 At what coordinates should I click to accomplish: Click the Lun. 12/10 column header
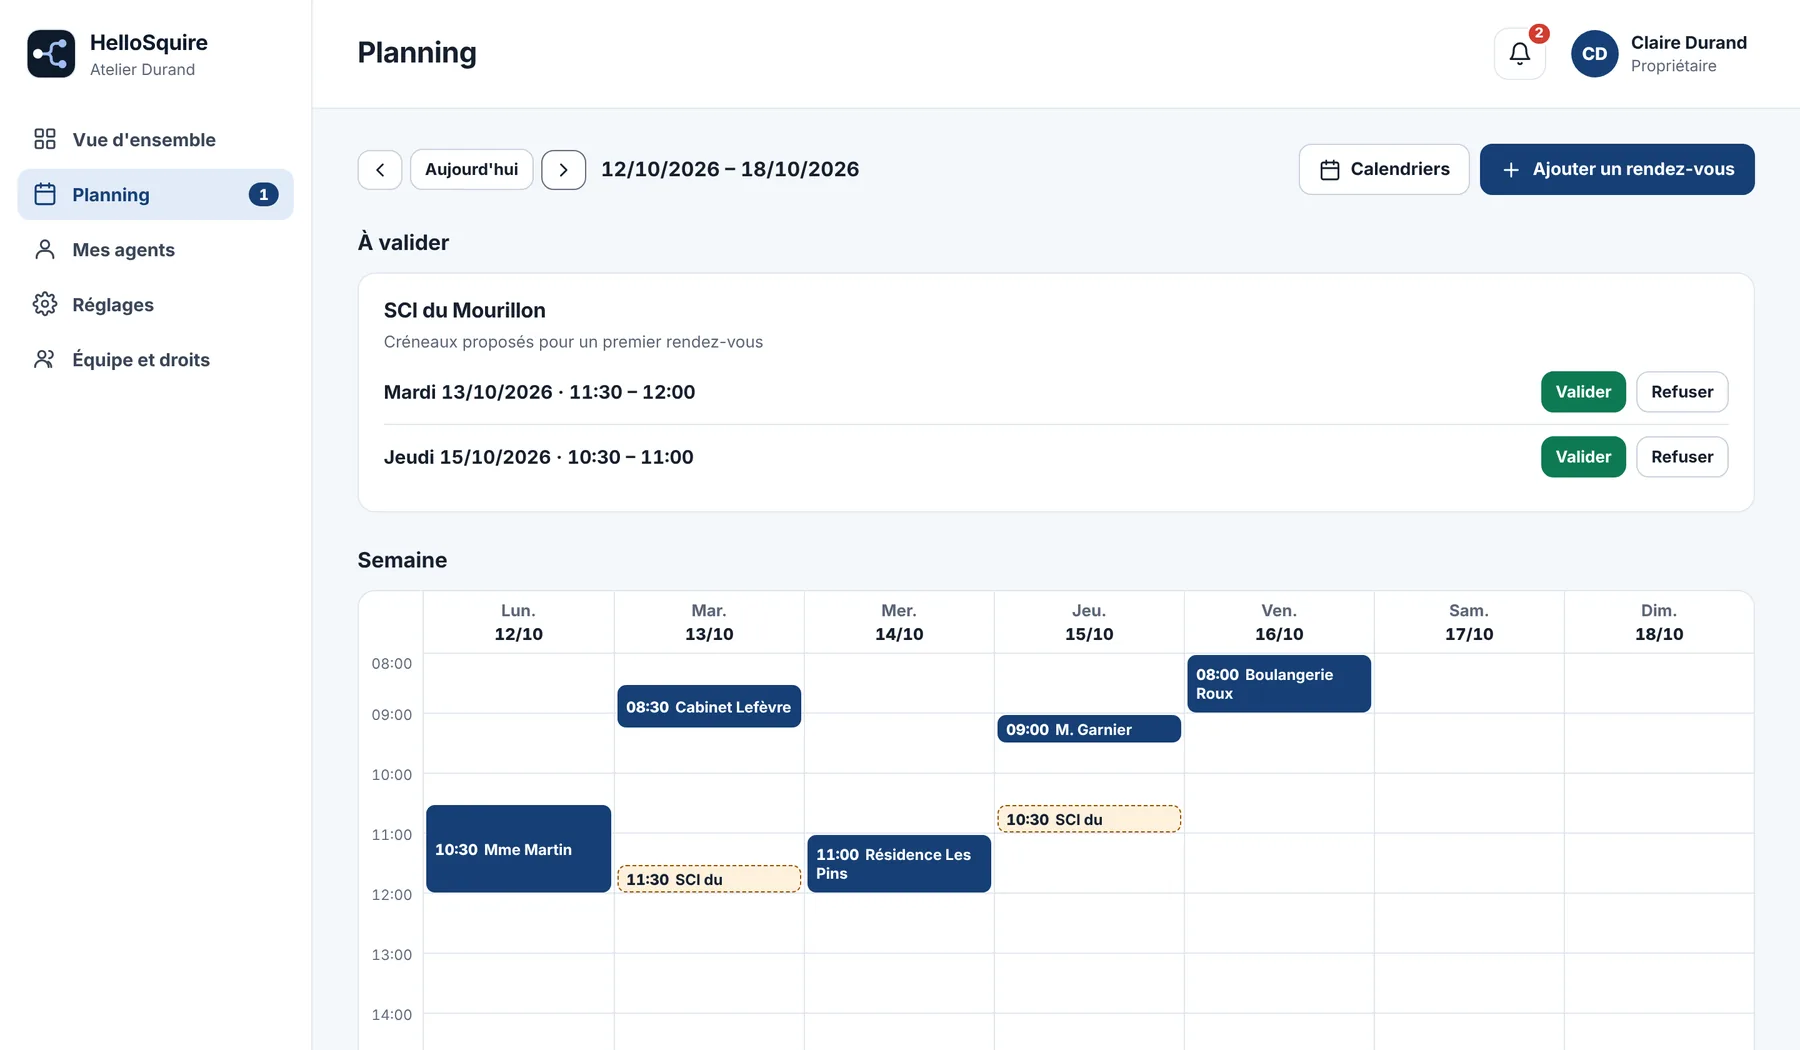518,622
